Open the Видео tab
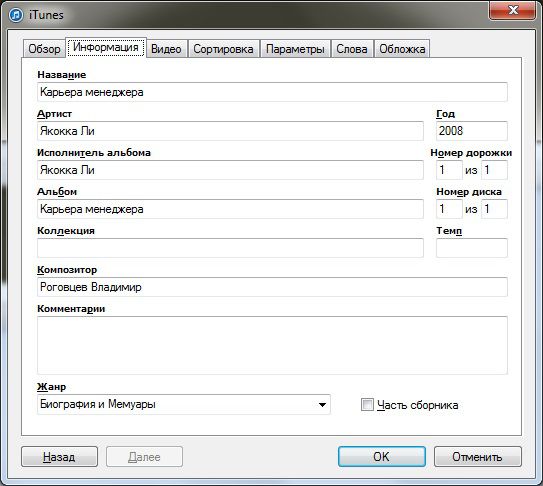Screen dimensions: 543x486 click(x=166, y=49)
